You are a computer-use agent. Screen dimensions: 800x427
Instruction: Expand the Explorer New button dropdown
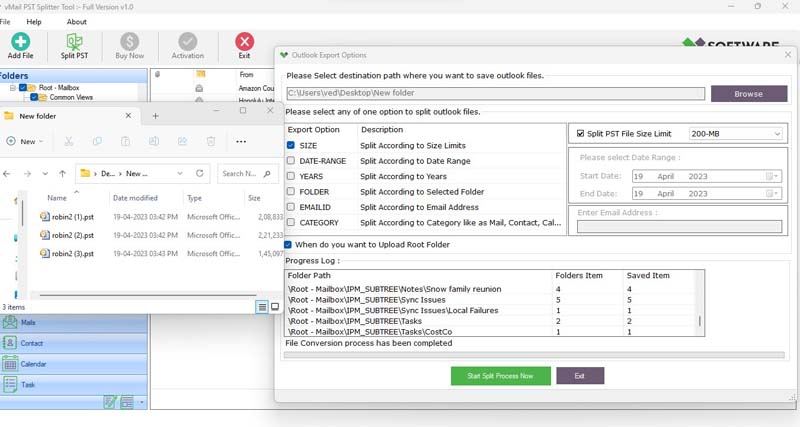pyautogui.click(x=41, y=141)
